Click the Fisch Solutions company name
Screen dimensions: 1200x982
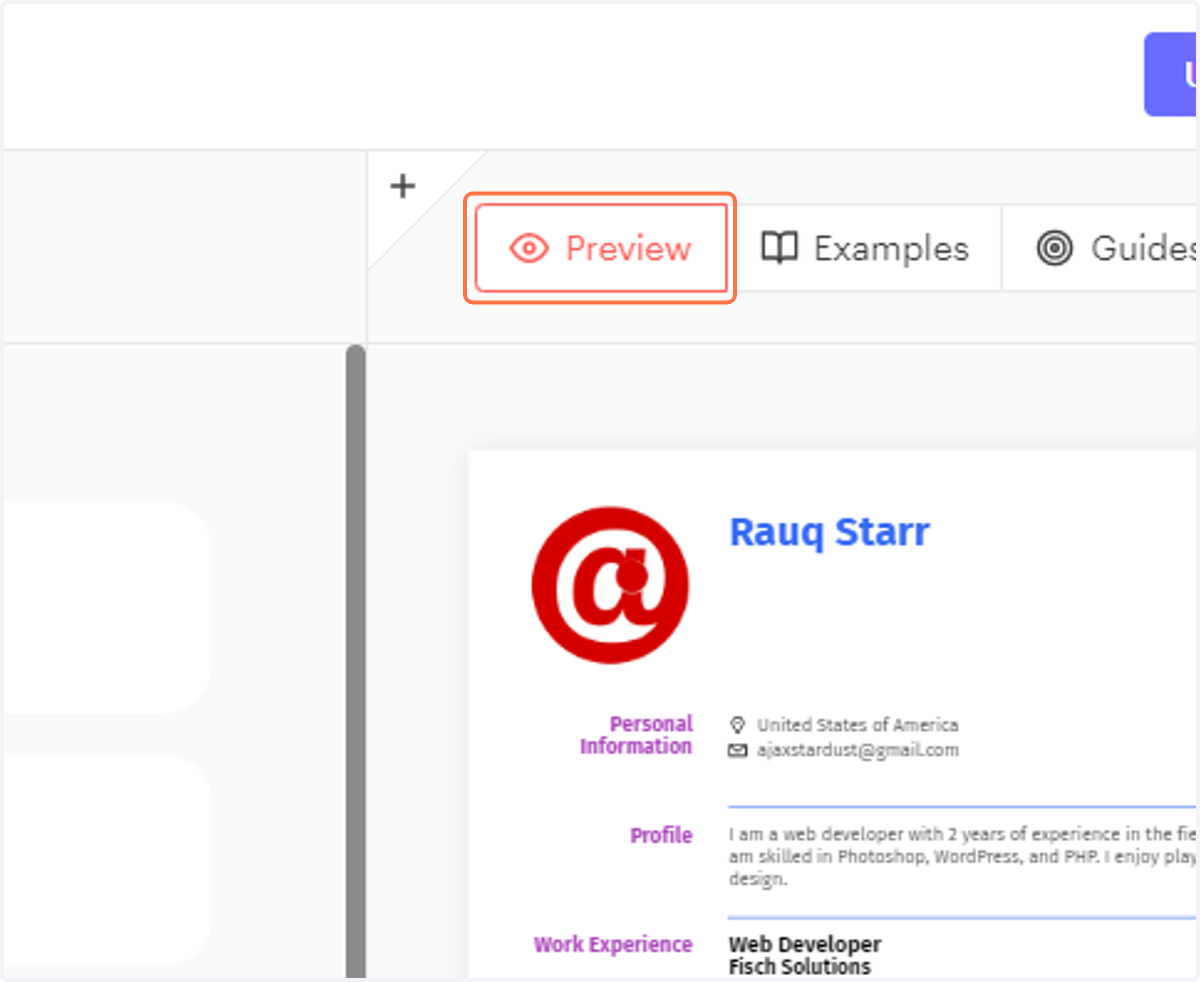800,967
